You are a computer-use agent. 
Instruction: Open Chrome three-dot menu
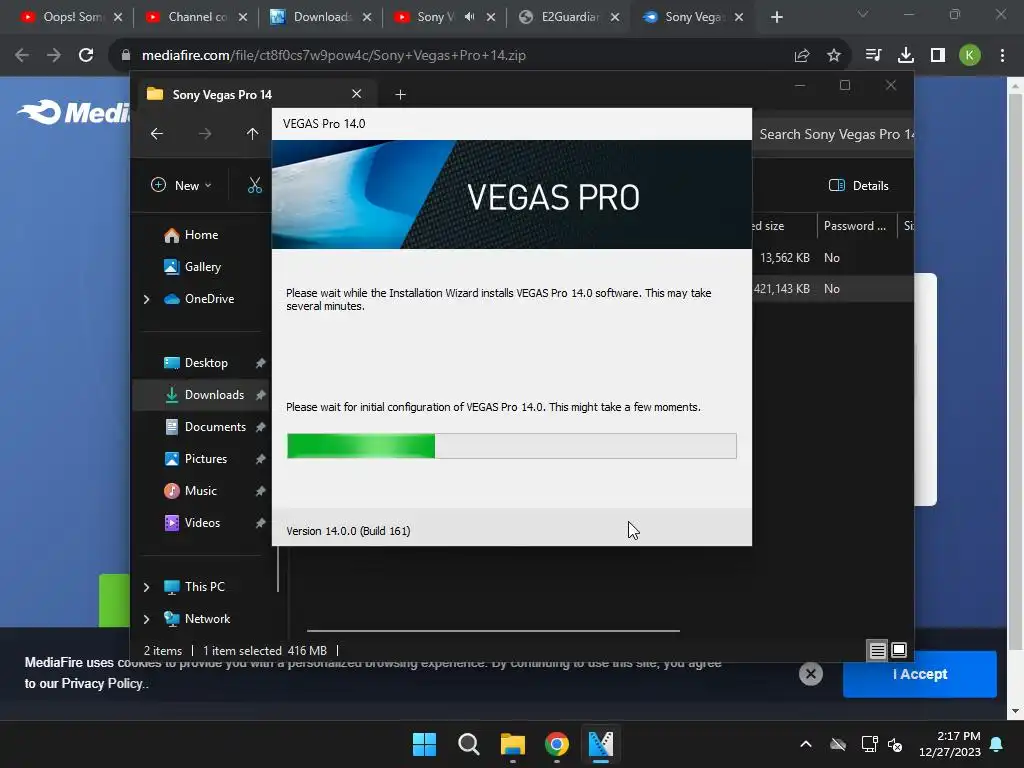(x=1002, y=56)
